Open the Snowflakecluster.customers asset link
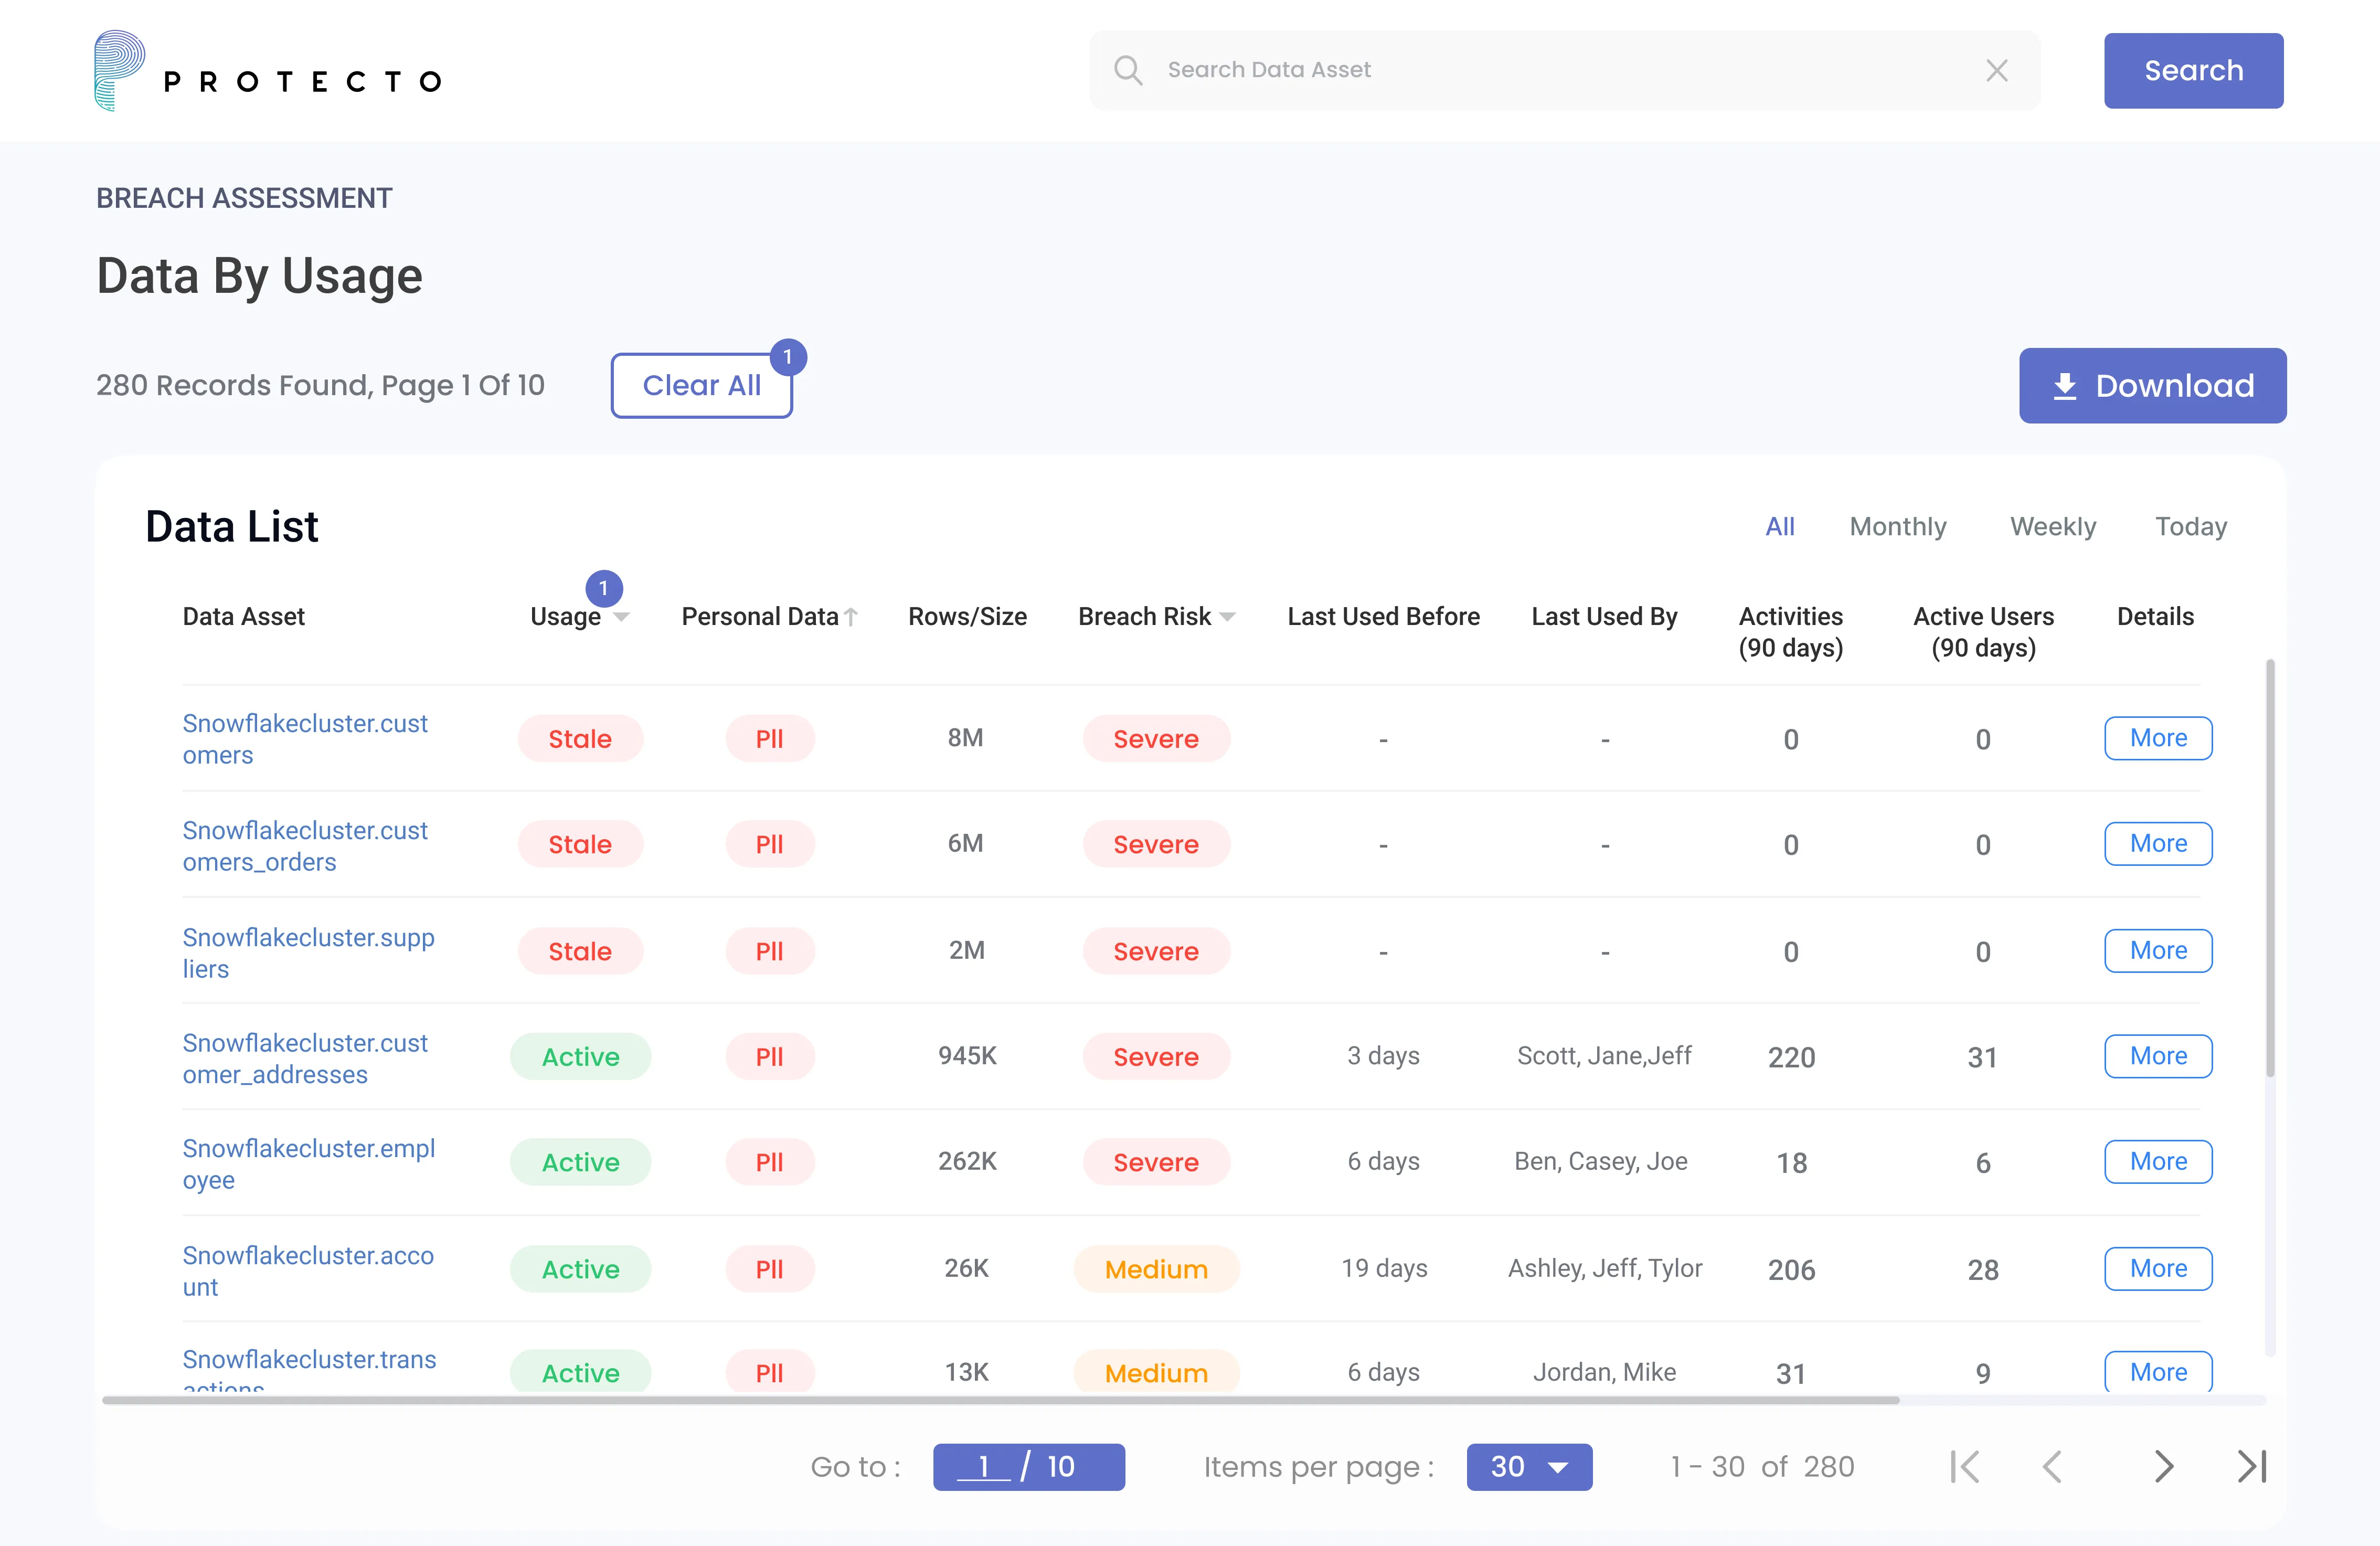2380x1546 pixels. [305, 739]
